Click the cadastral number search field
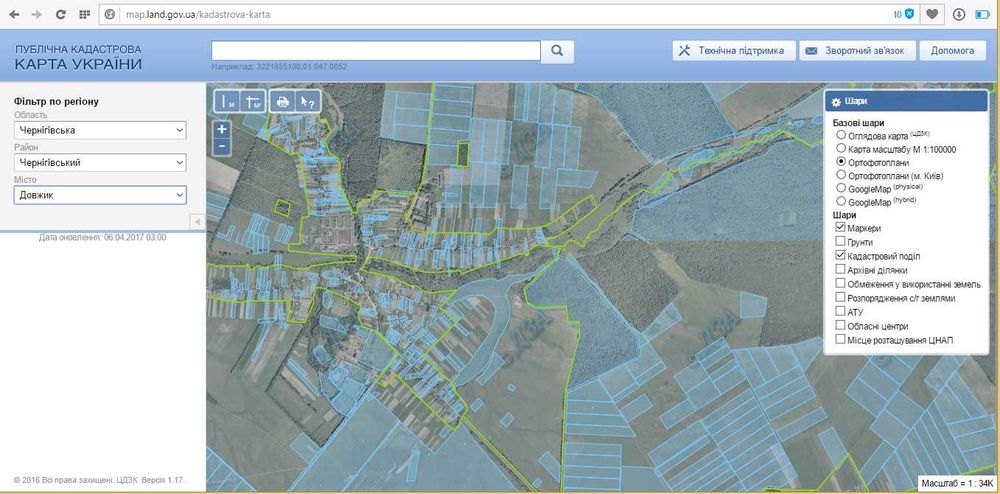Image resolution: width=1000 pixels, height=494 pixels. 376,51
